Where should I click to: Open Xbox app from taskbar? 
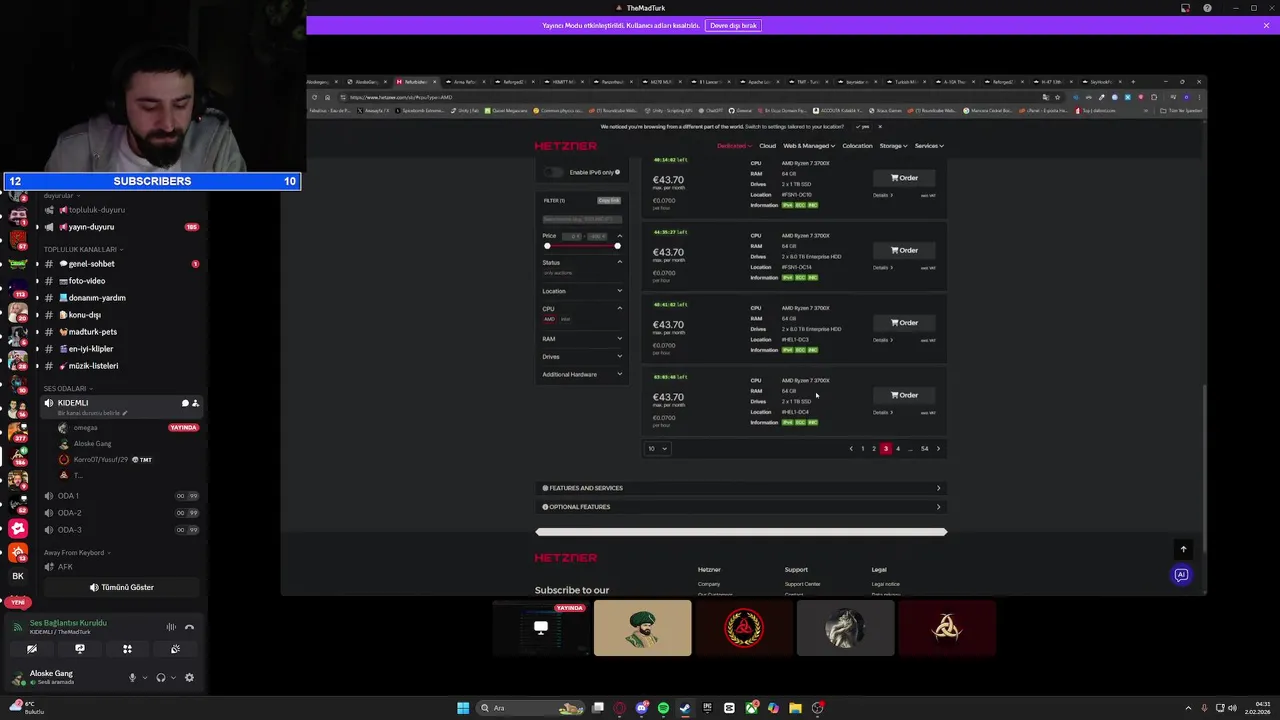coord(752,708)
